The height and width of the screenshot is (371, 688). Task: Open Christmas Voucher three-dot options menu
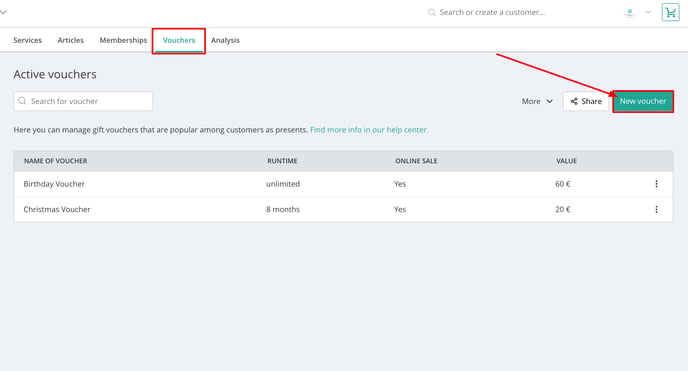[656, 209]
